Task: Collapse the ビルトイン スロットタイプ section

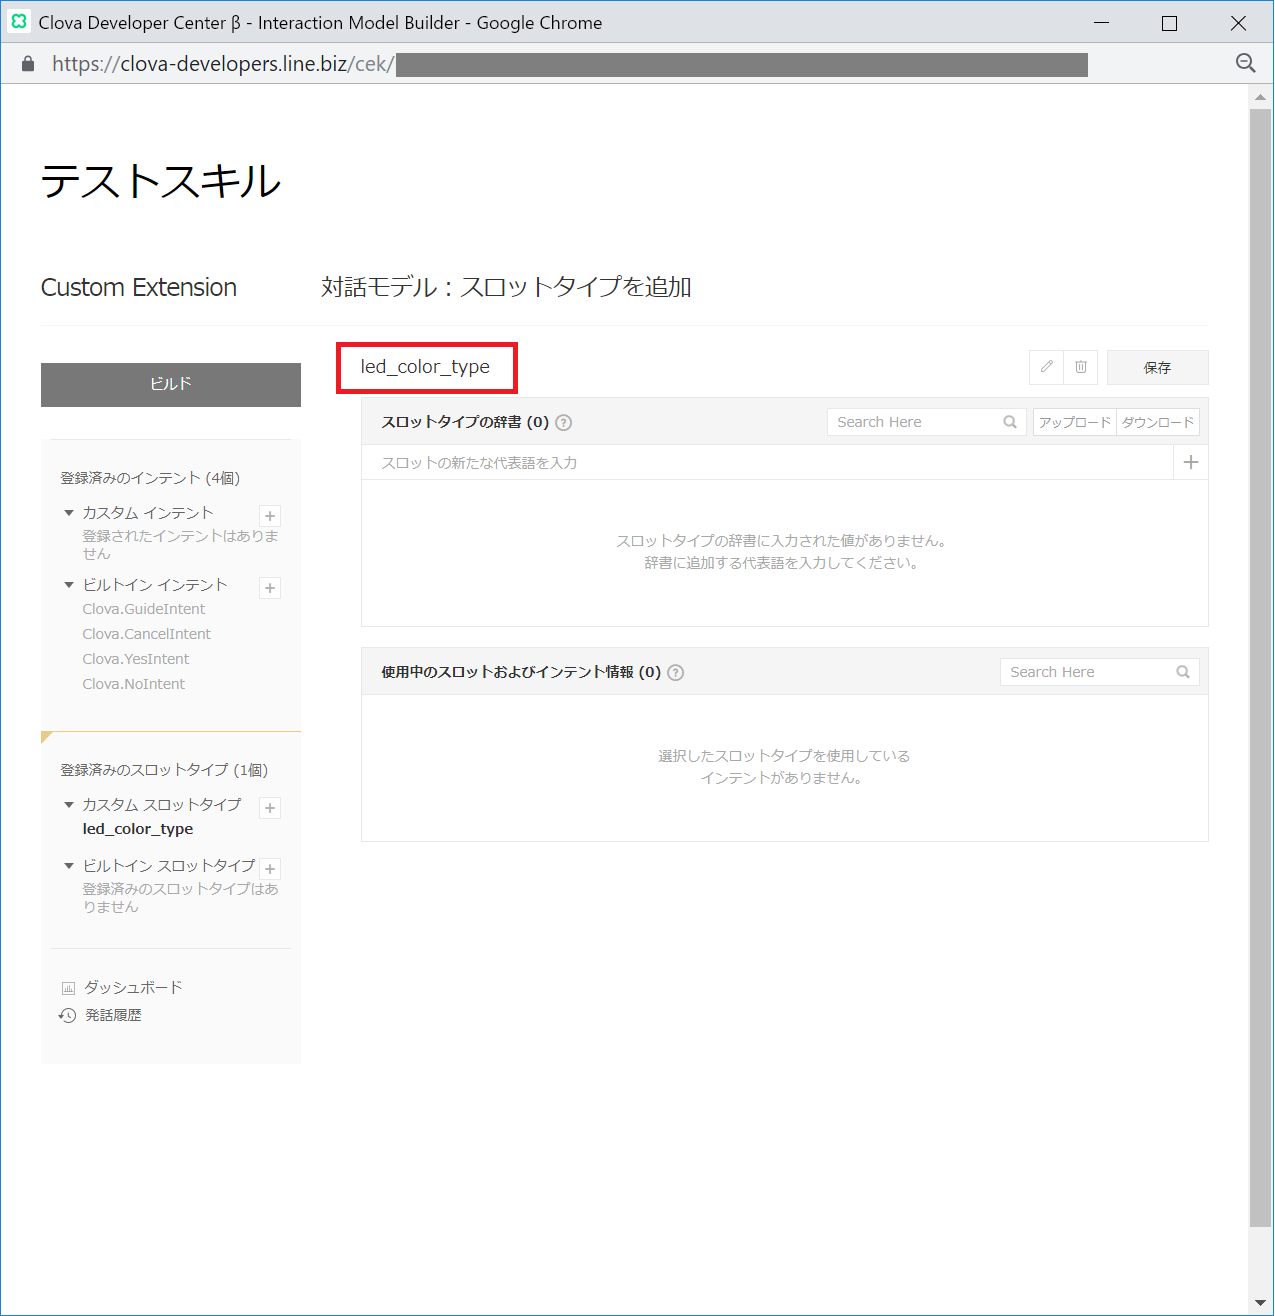Action: pos(69,866)
